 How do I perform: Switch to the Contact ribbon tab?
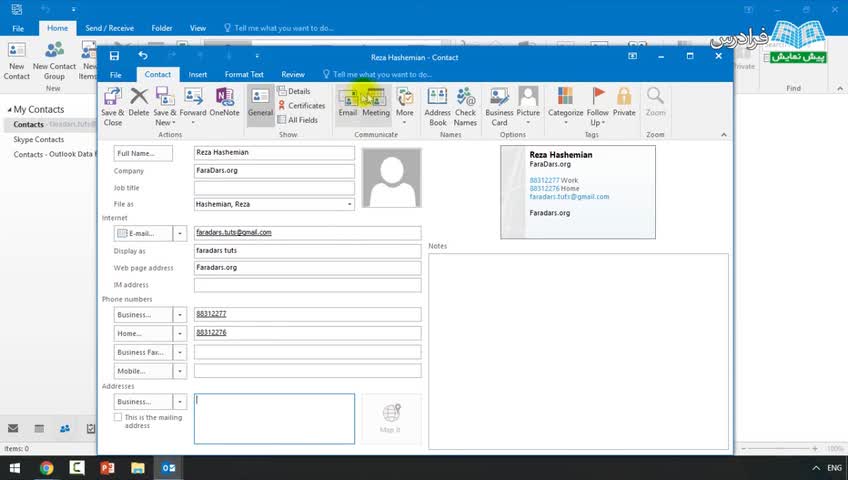(x=157, y=75)
